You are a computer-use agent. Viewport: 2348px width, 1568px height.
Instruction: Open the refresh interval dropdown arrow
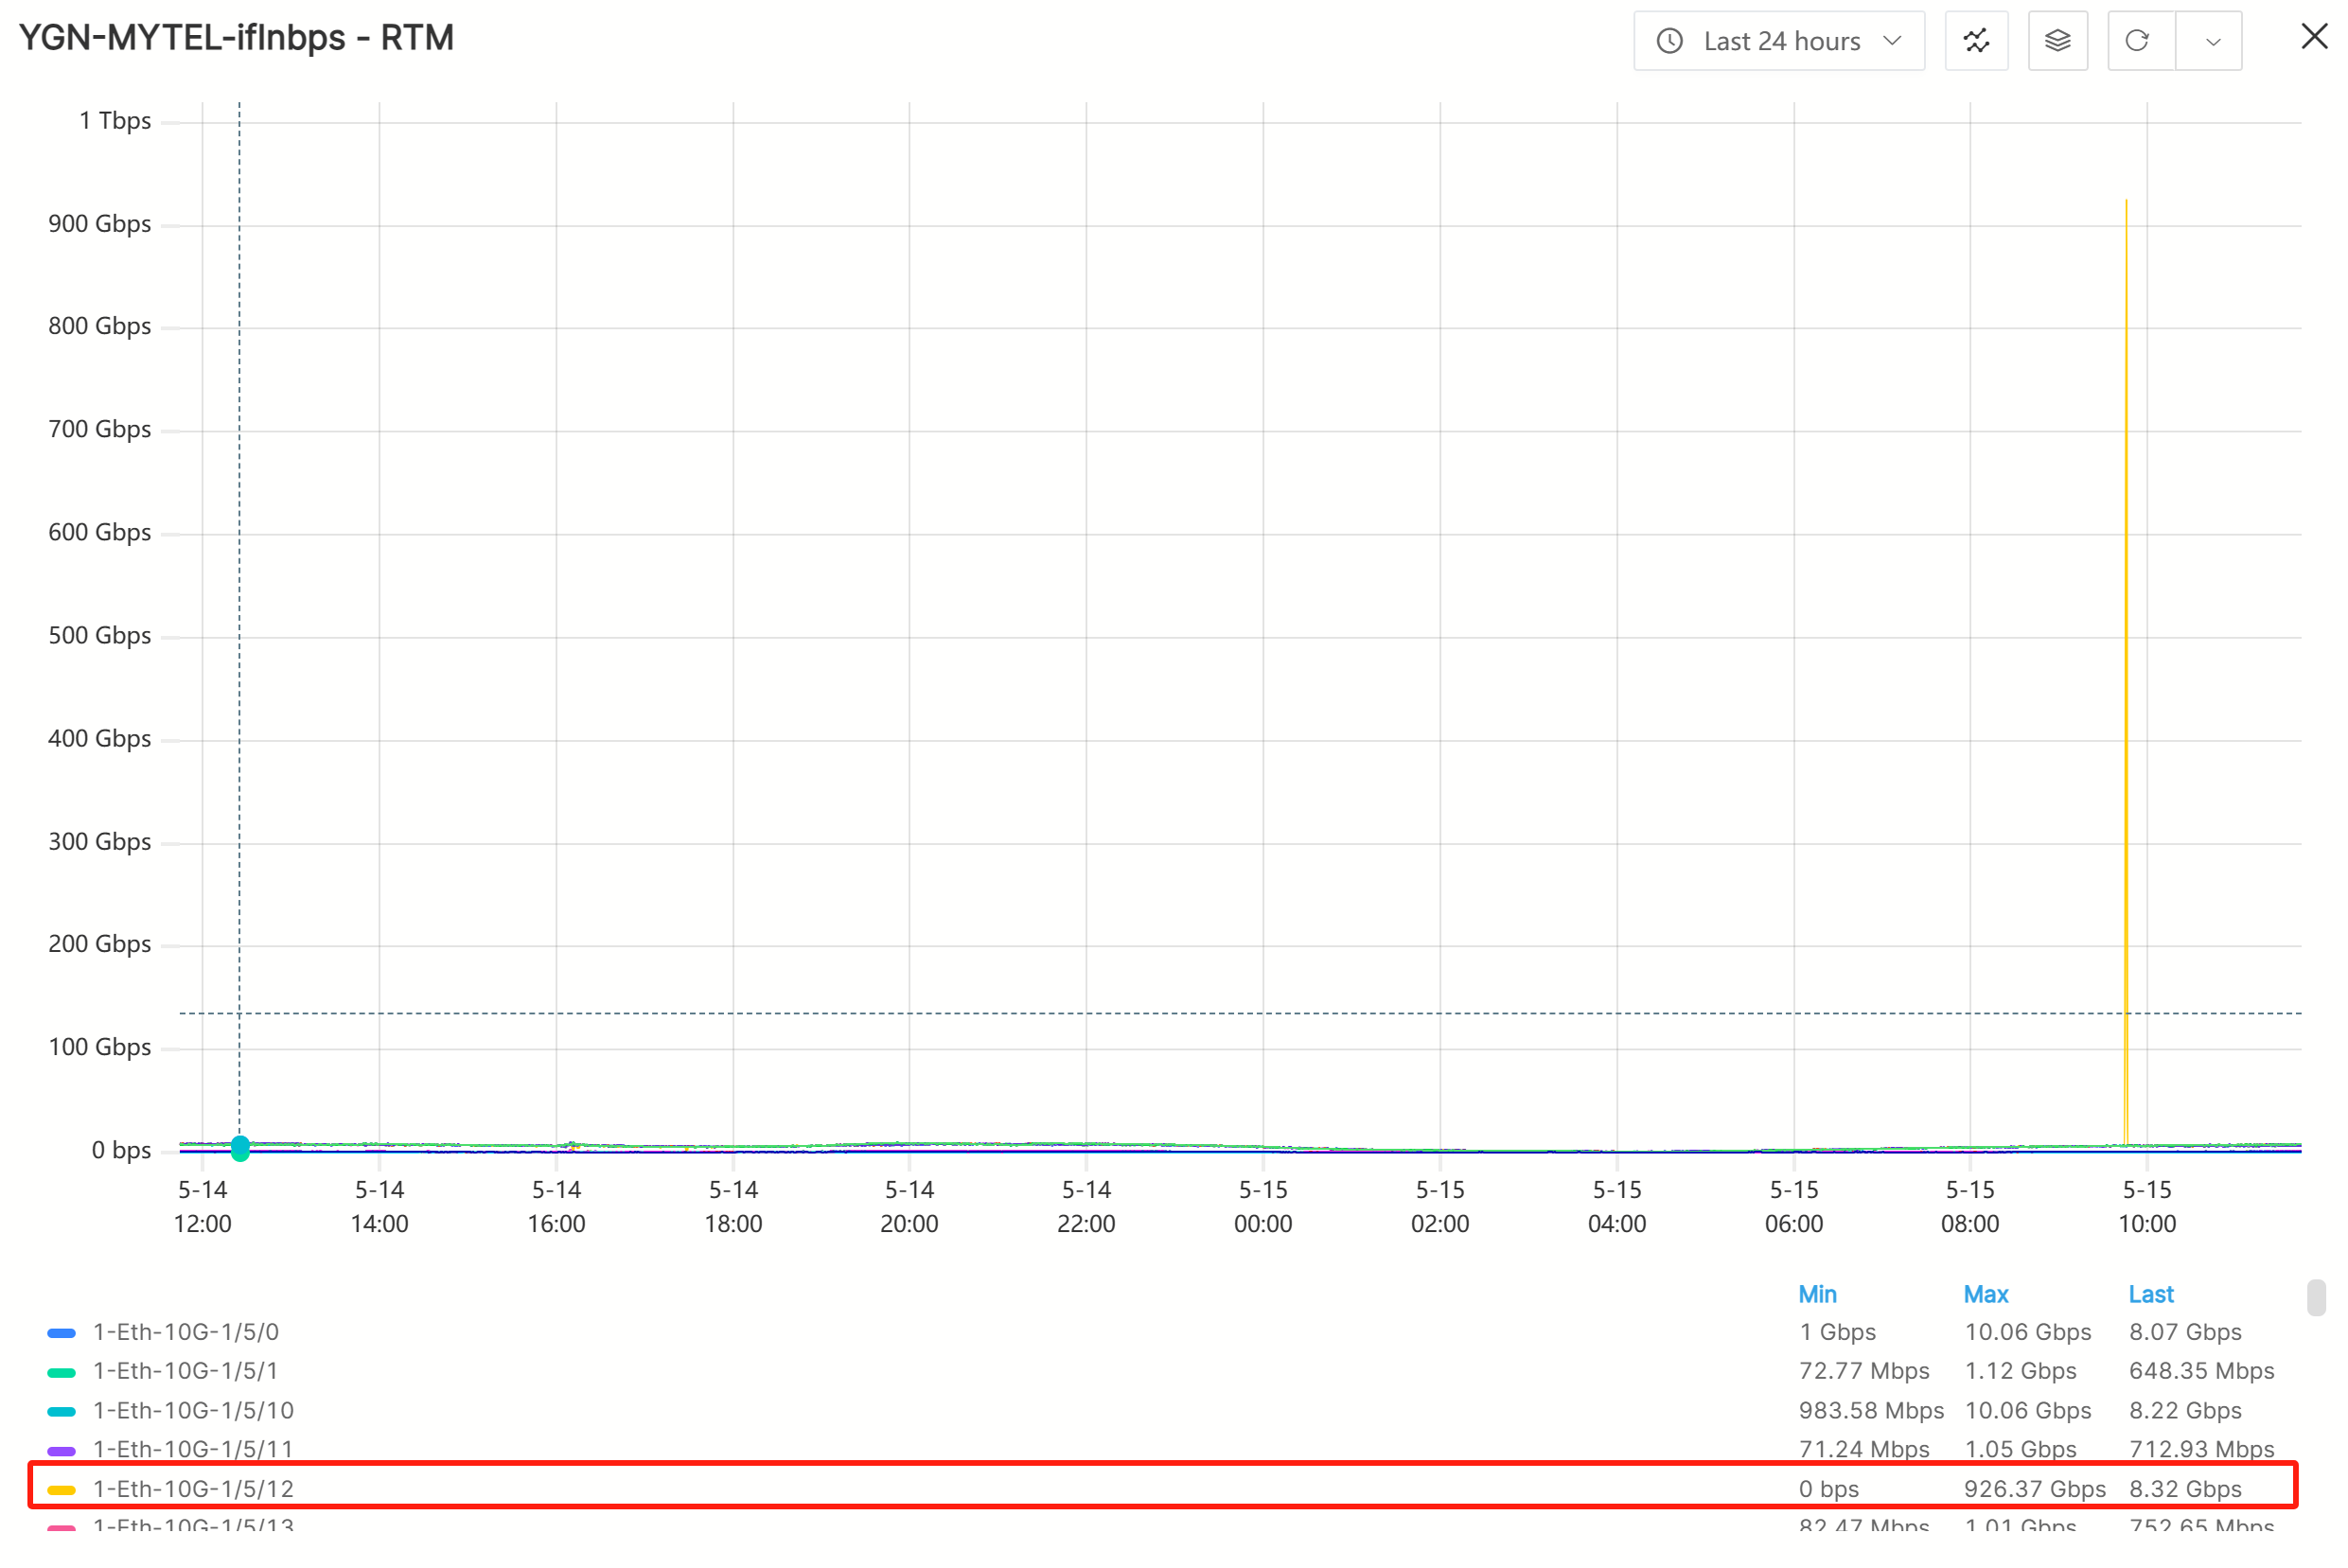pyautogui.click(x=2212, y=42)
